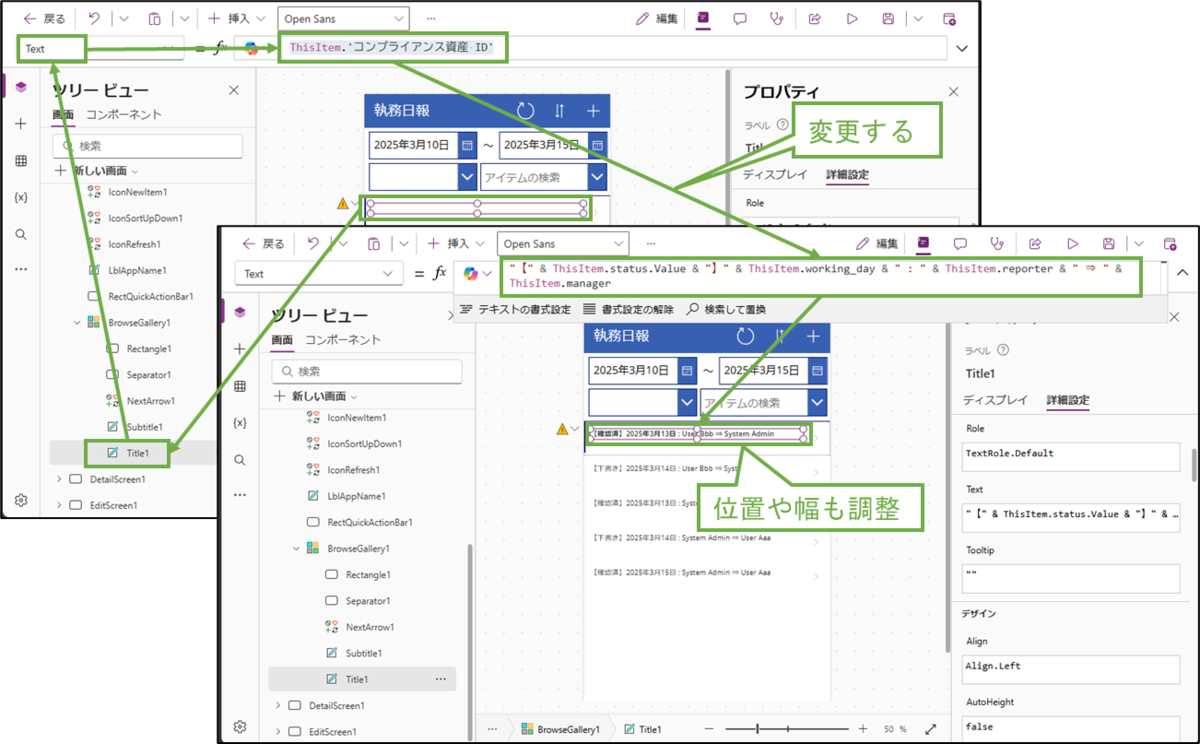
Task: Close the tree view pane in back window
Action: click(x=234, y=90)
